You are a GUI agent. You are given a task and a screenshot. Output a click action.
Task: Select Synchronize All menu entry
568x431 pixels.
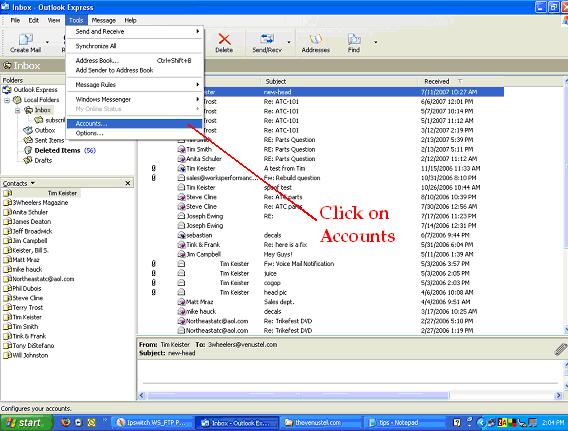tap(134, 46)
